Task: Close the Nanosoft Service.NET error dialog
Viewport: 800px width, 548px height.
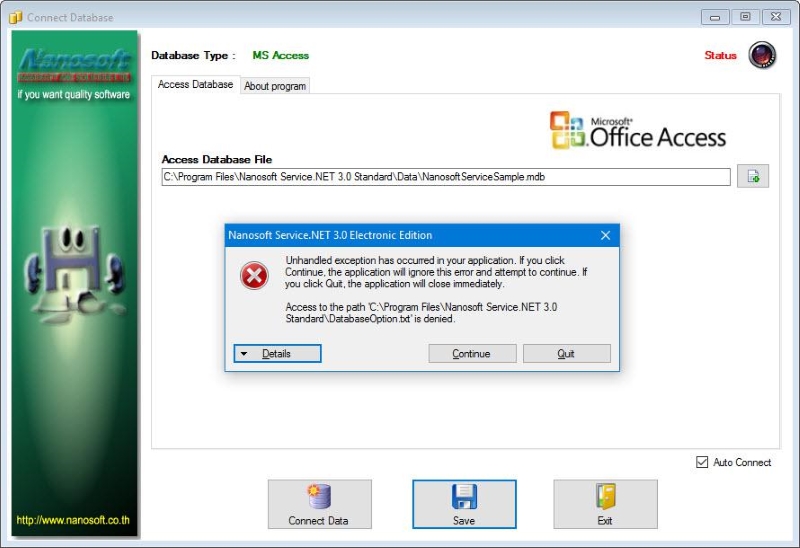Action: [606, 235]
